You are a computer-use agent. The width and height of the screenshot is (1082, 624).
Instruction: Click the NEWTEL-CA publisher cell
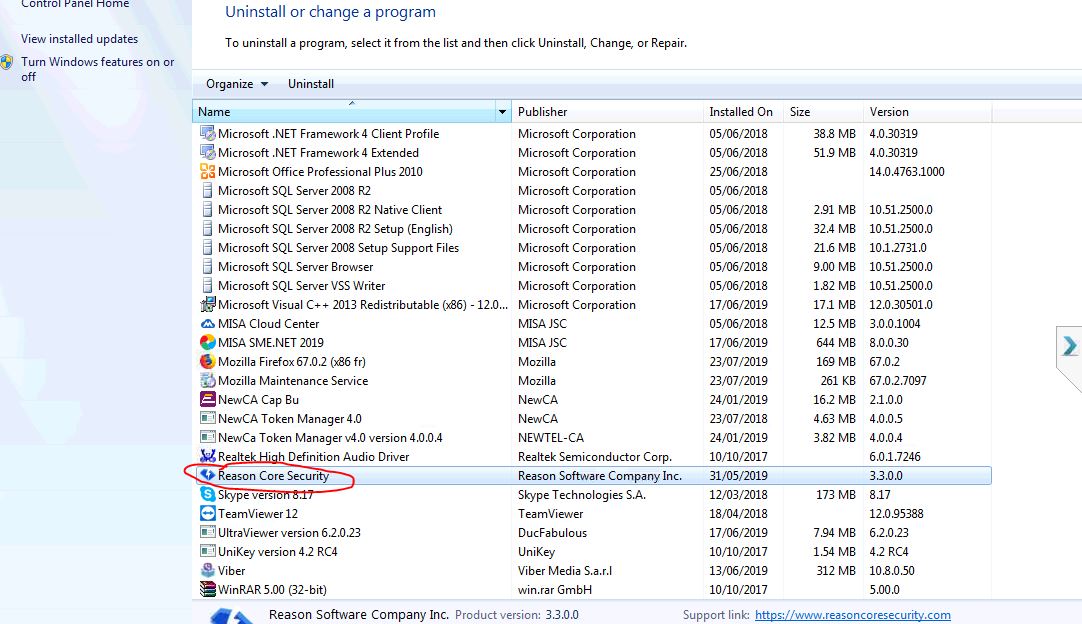[x=551, y=438]
